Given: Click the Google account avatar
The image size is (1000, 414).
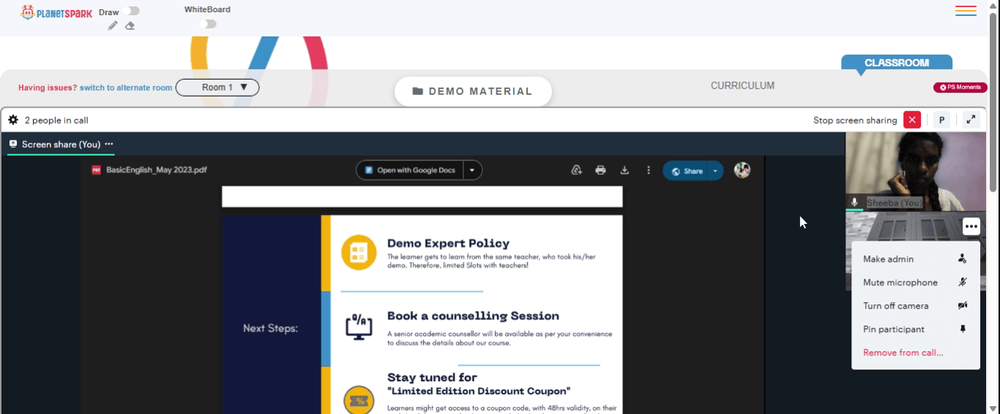Looking at the screenshot, I should [742, 170].
